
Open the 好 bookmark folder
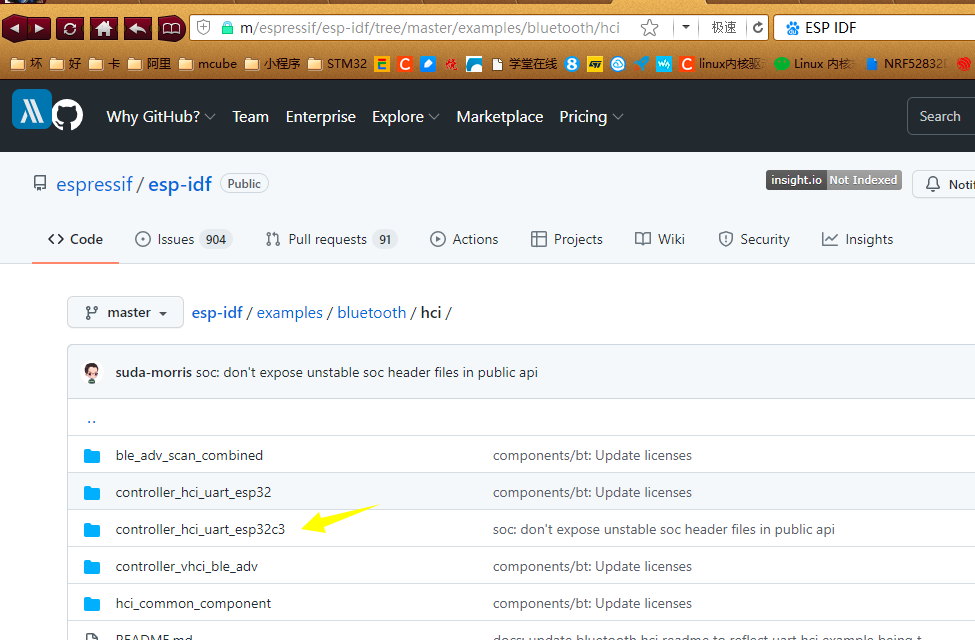pos(65,63)
